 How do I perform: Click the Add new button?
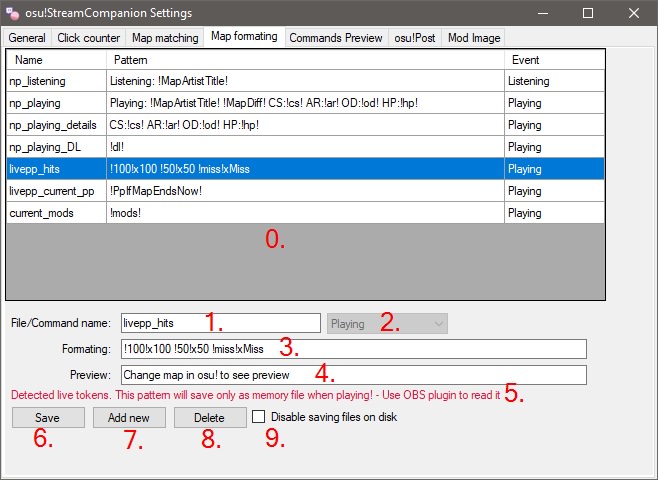click(x=129, y=417)
